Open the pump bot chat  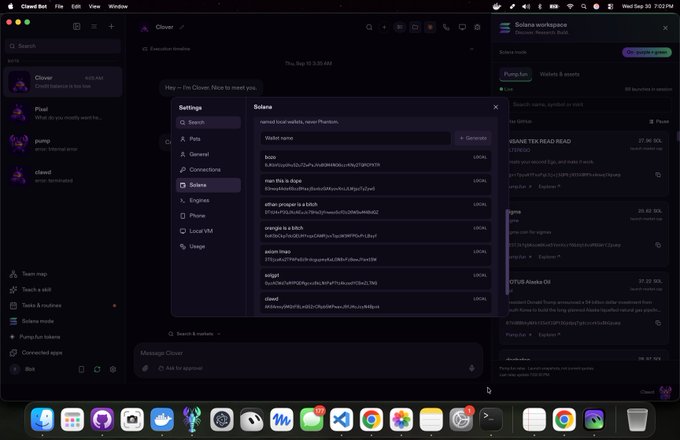click(x=63, y=145)
